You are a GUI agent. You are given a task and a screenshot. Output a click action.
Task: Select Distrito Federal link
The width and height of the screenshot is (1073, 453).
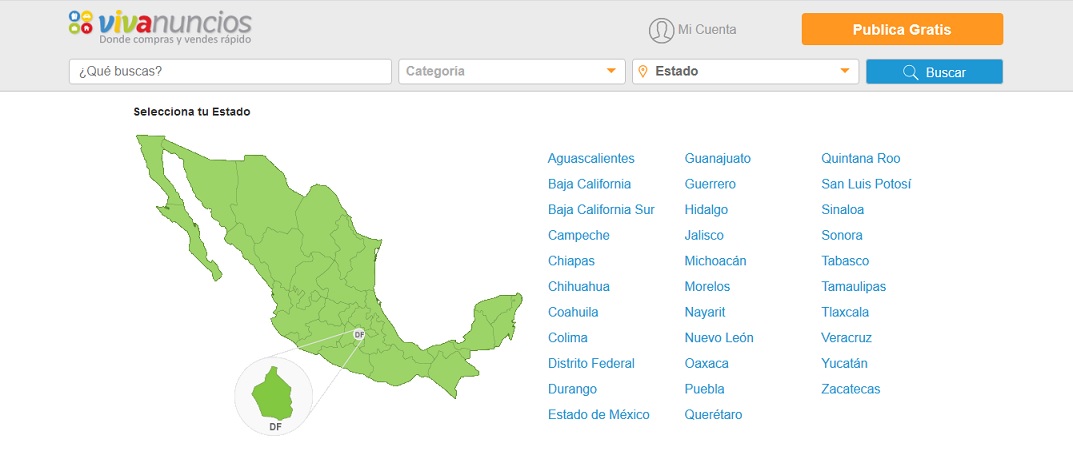591,363
